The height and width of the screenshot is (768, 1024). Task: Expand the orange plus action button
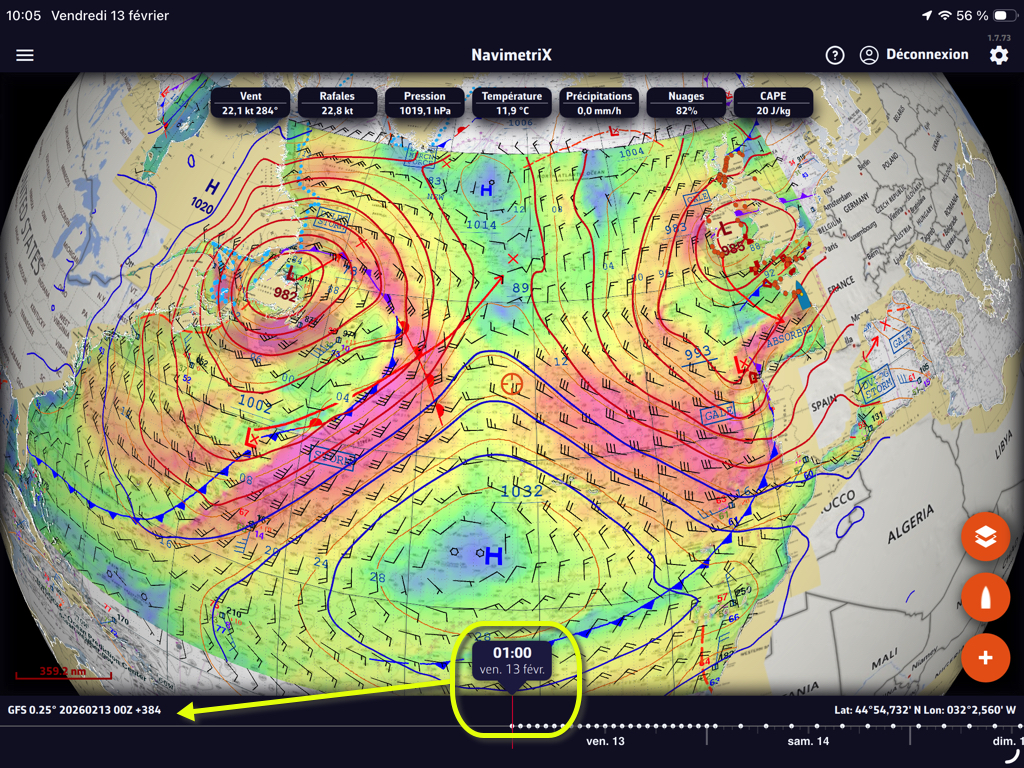coord(985,657)
